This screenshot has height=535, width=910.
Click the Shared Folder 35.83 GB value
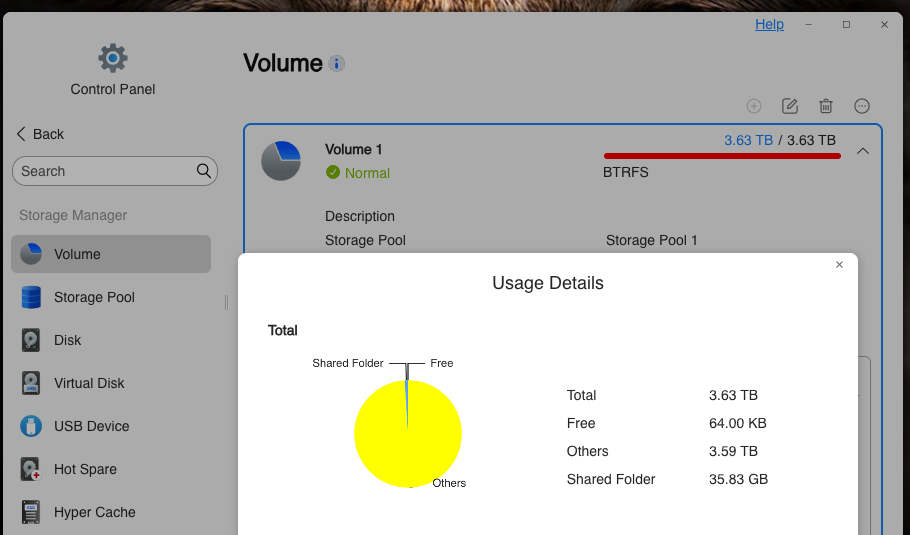pos(738,479)
